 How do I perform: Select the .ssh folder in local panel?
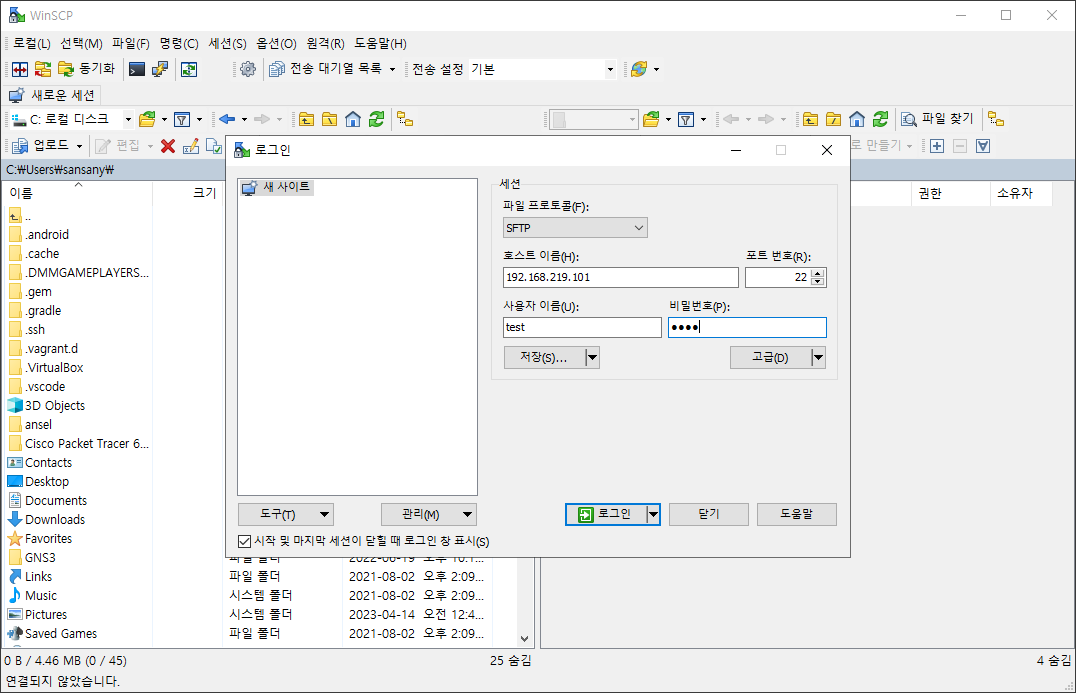point(35,329)
